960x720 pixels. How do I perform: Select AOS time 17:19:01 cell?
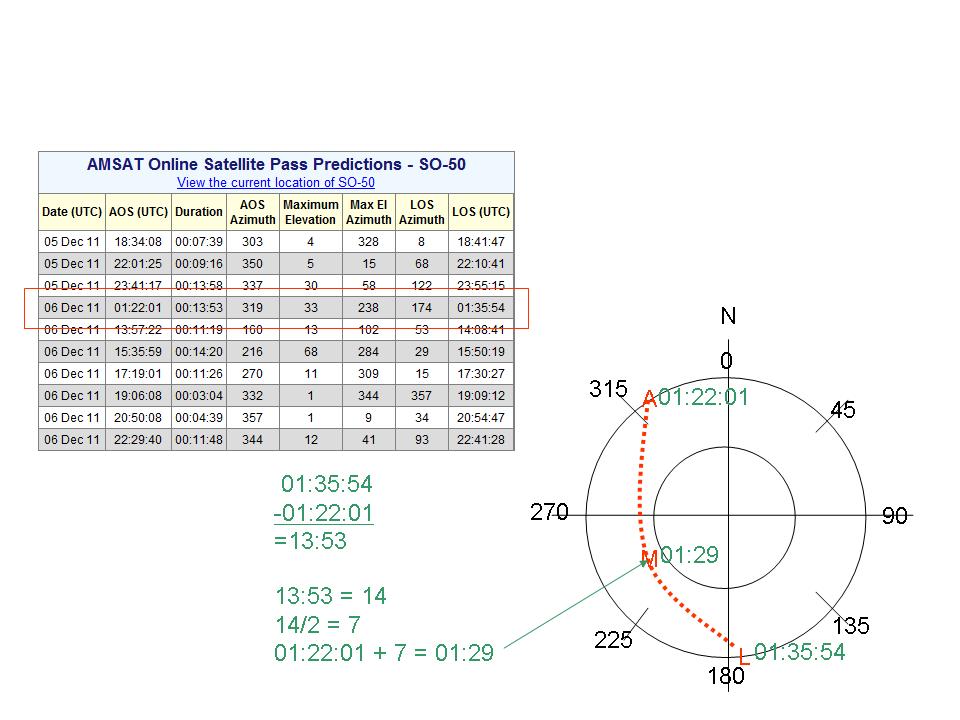[x=138, y=374]
